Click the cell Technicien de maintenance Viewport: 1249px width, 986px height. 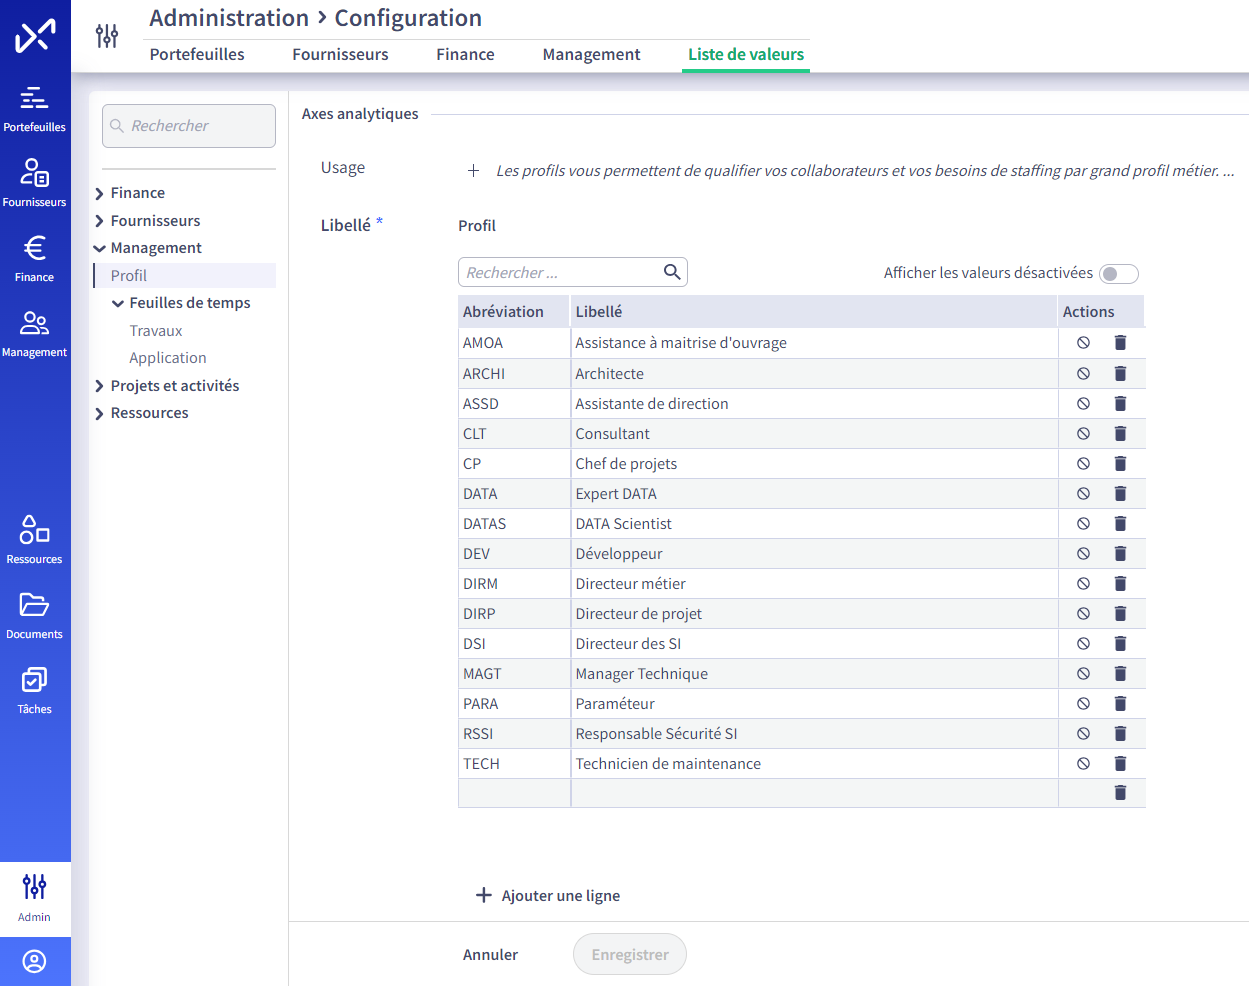pyautogui.click(x=814, y=764)
